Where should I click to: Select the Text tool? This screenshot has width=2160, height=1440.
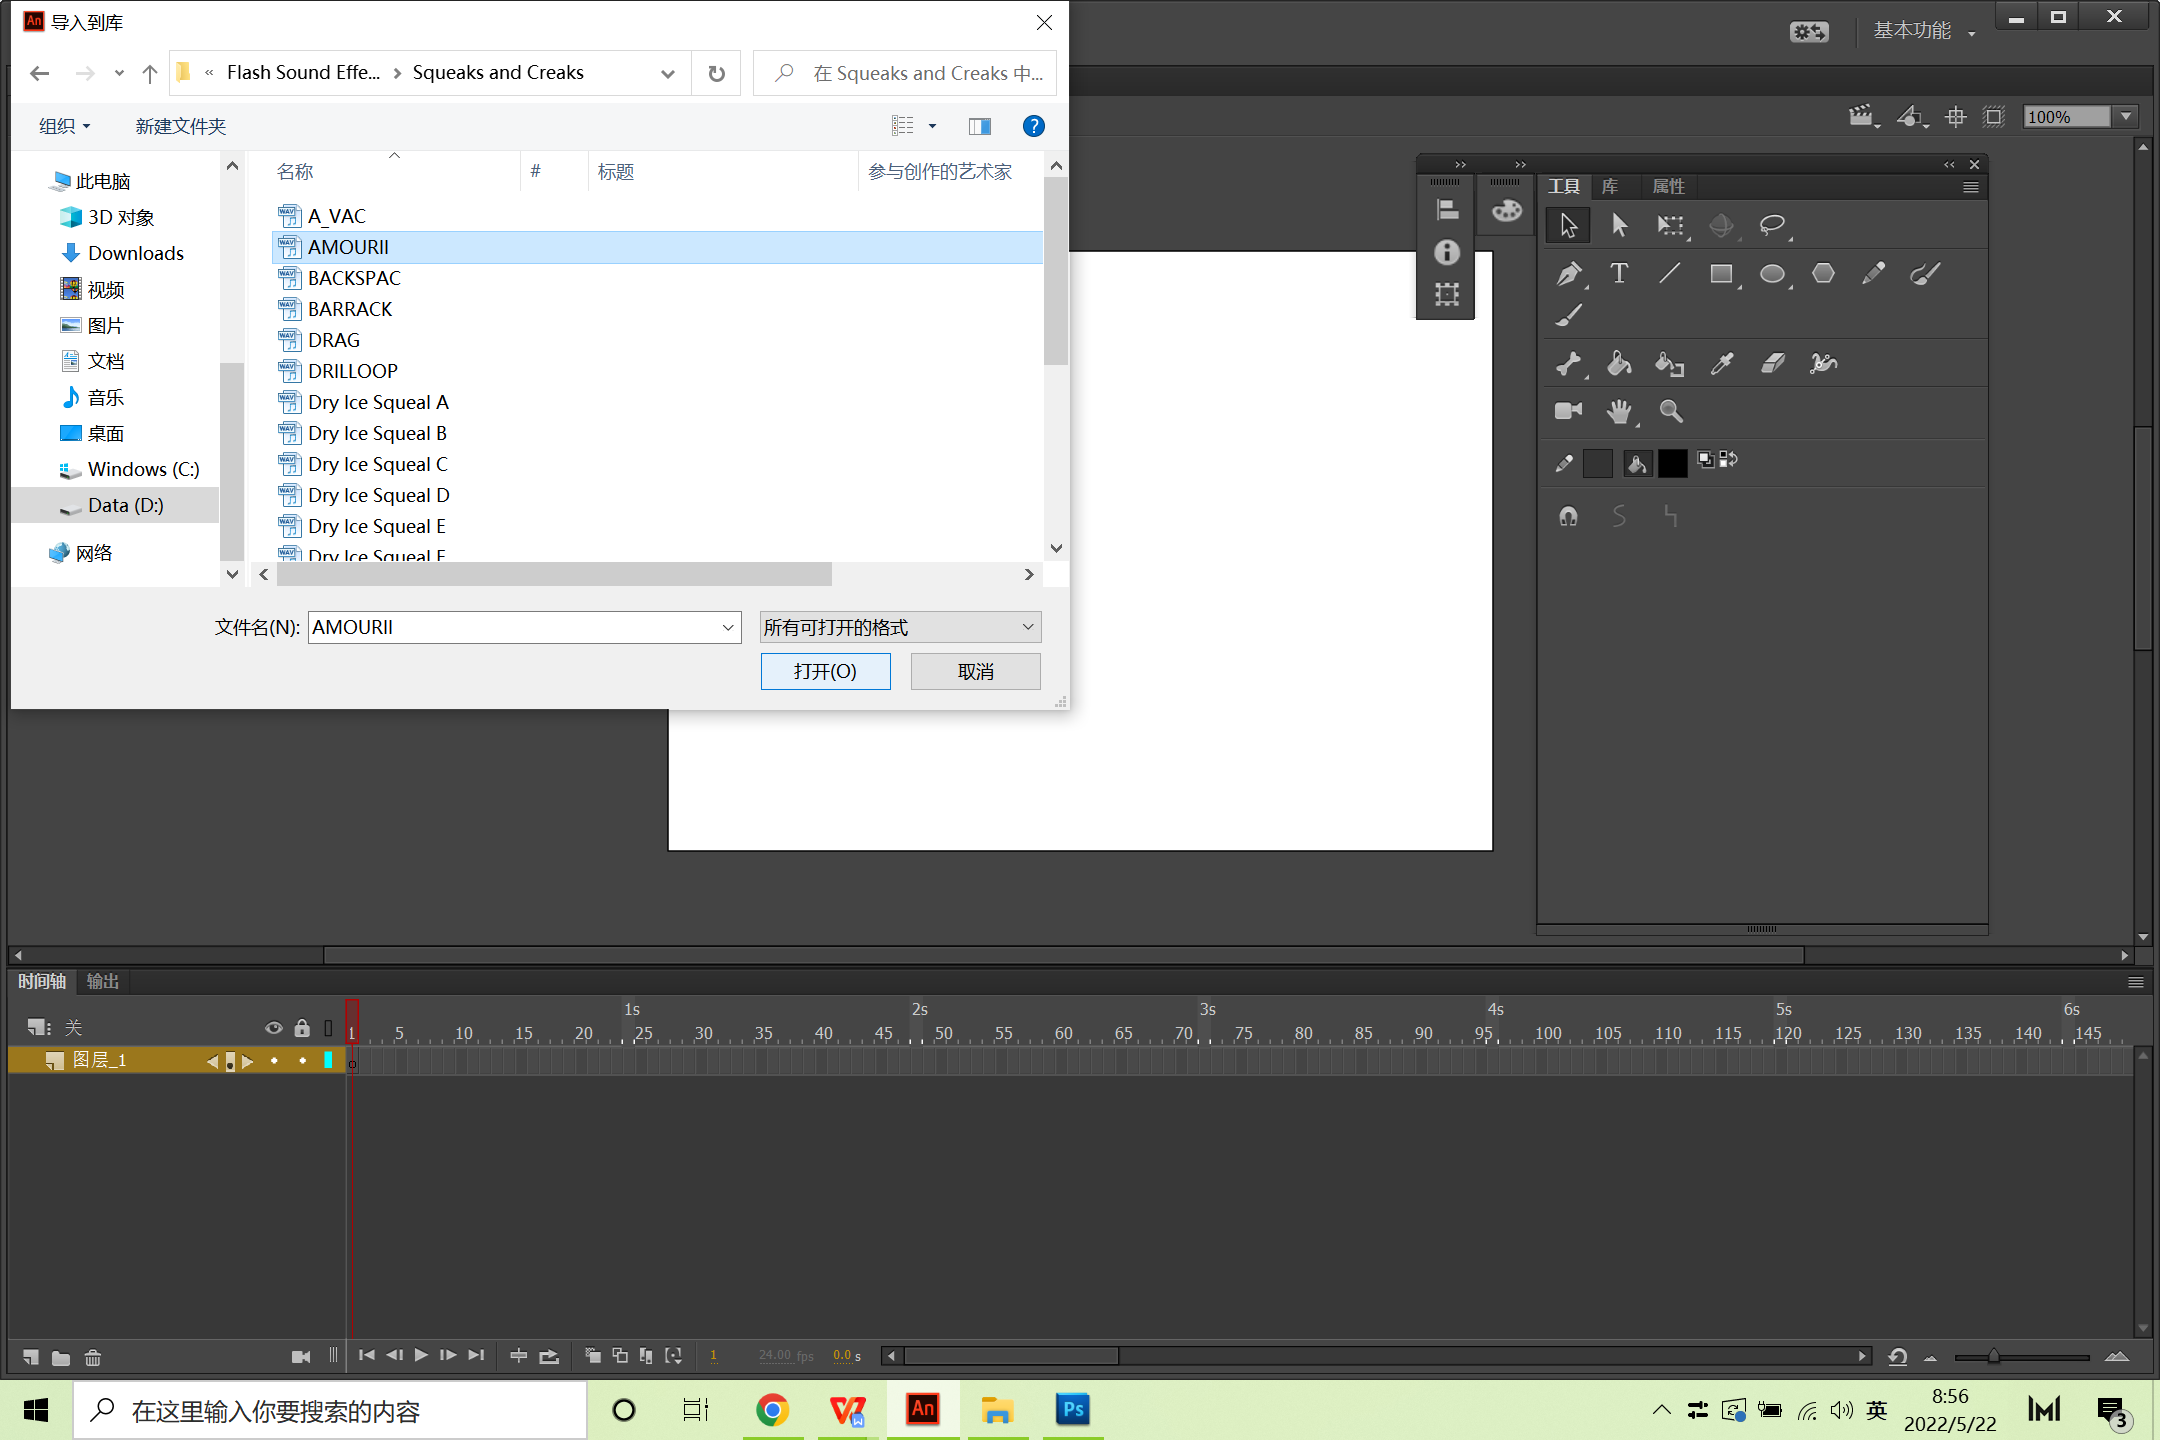[x=1619, y=274]
